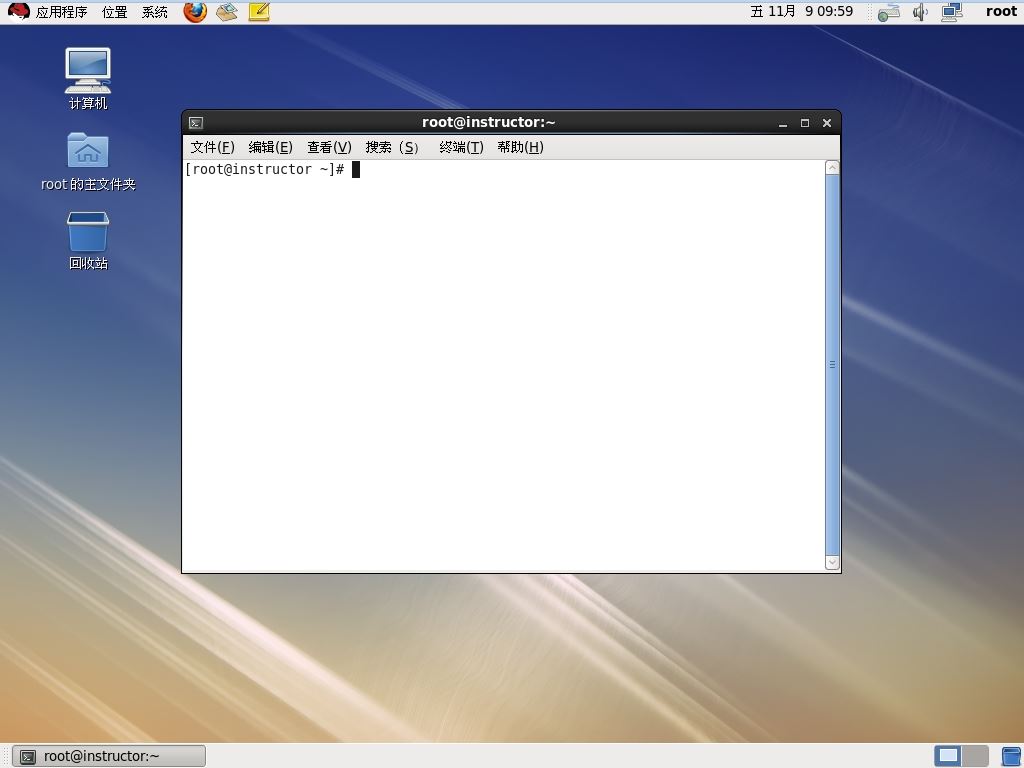
Task: Select the 计算机 desktop icon
Action: pyautogui.click(x=88, y=79)
